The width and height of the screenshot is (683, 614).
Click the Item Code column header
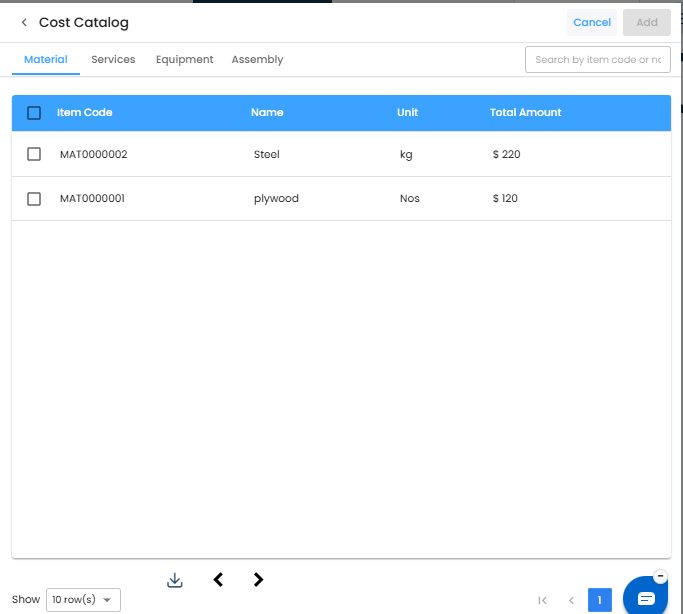[x=85, y=112]
